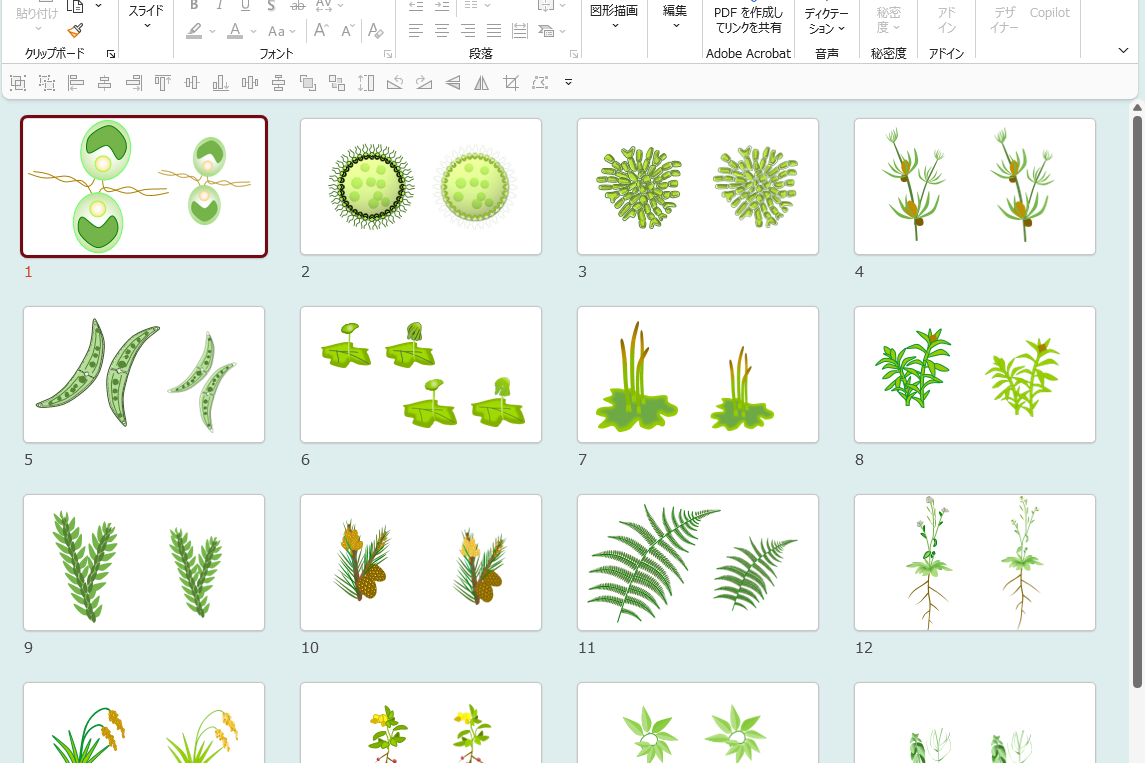The image size is (1145, 763).
Task: Select slide 11 fern thumbnail
Action: (697, 562)
